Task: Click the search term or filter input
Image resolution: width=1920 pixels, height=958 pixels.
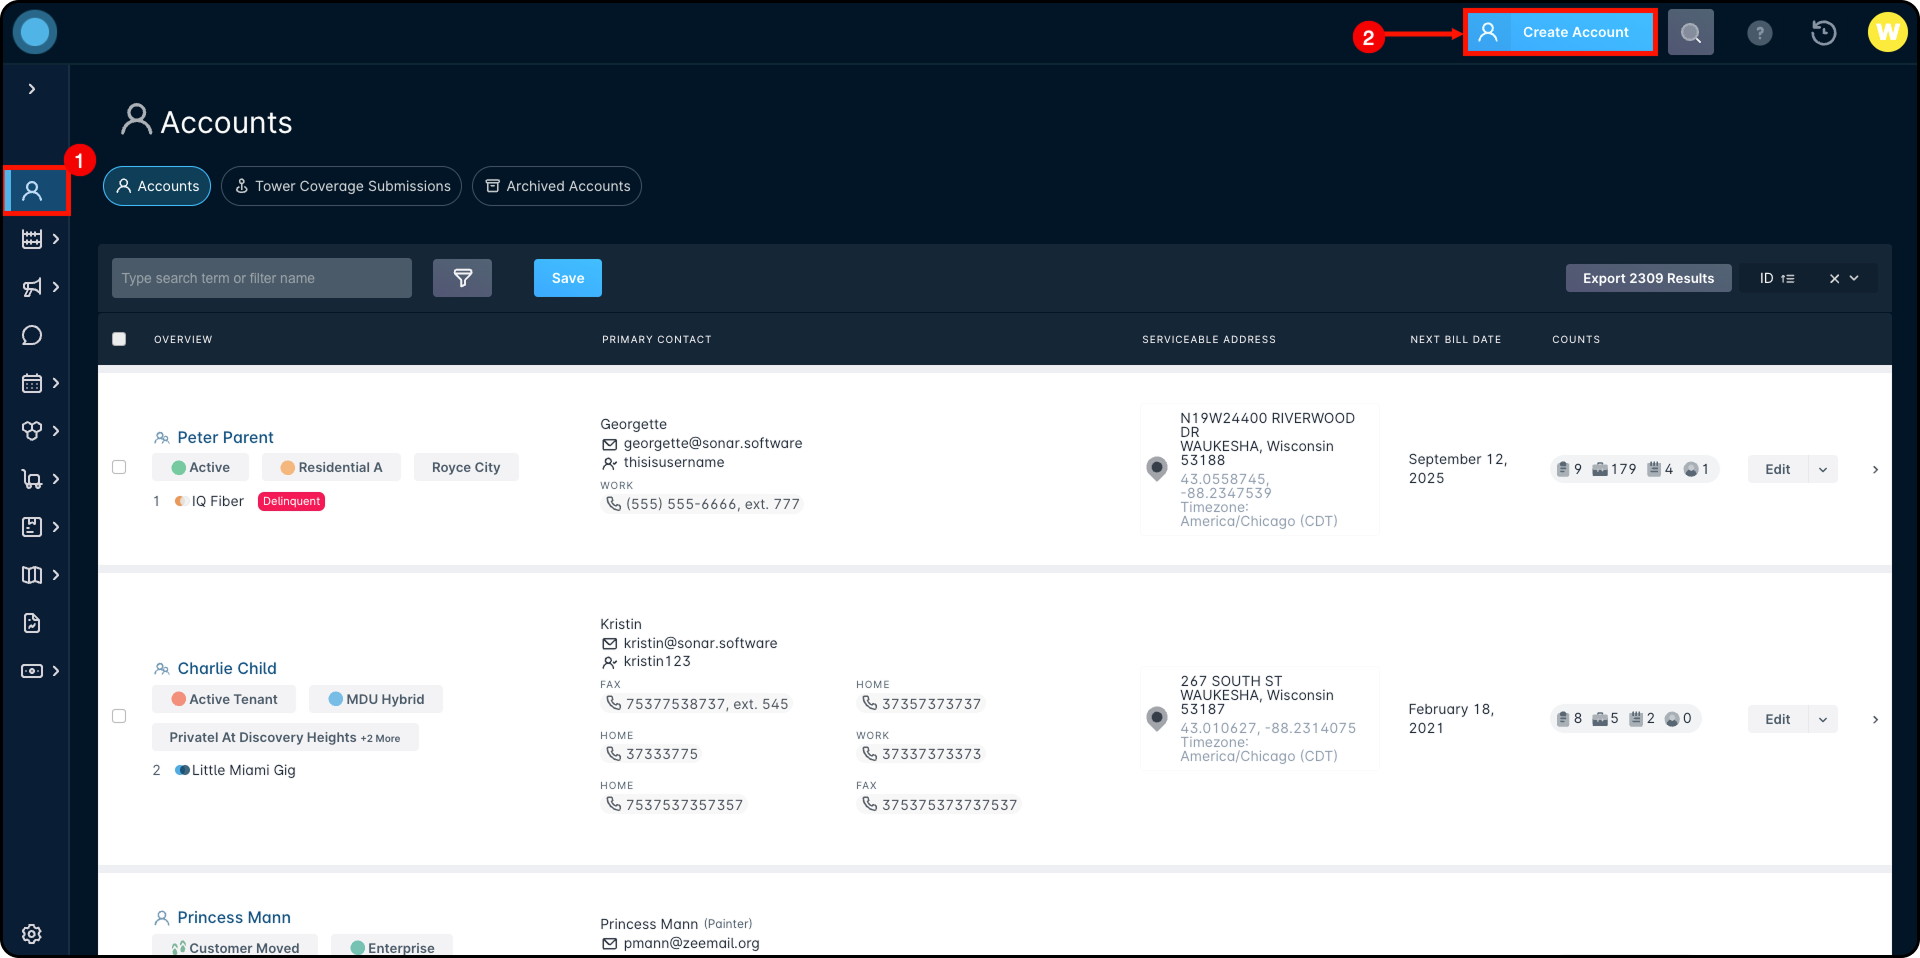Action: (x=262, y=278)
